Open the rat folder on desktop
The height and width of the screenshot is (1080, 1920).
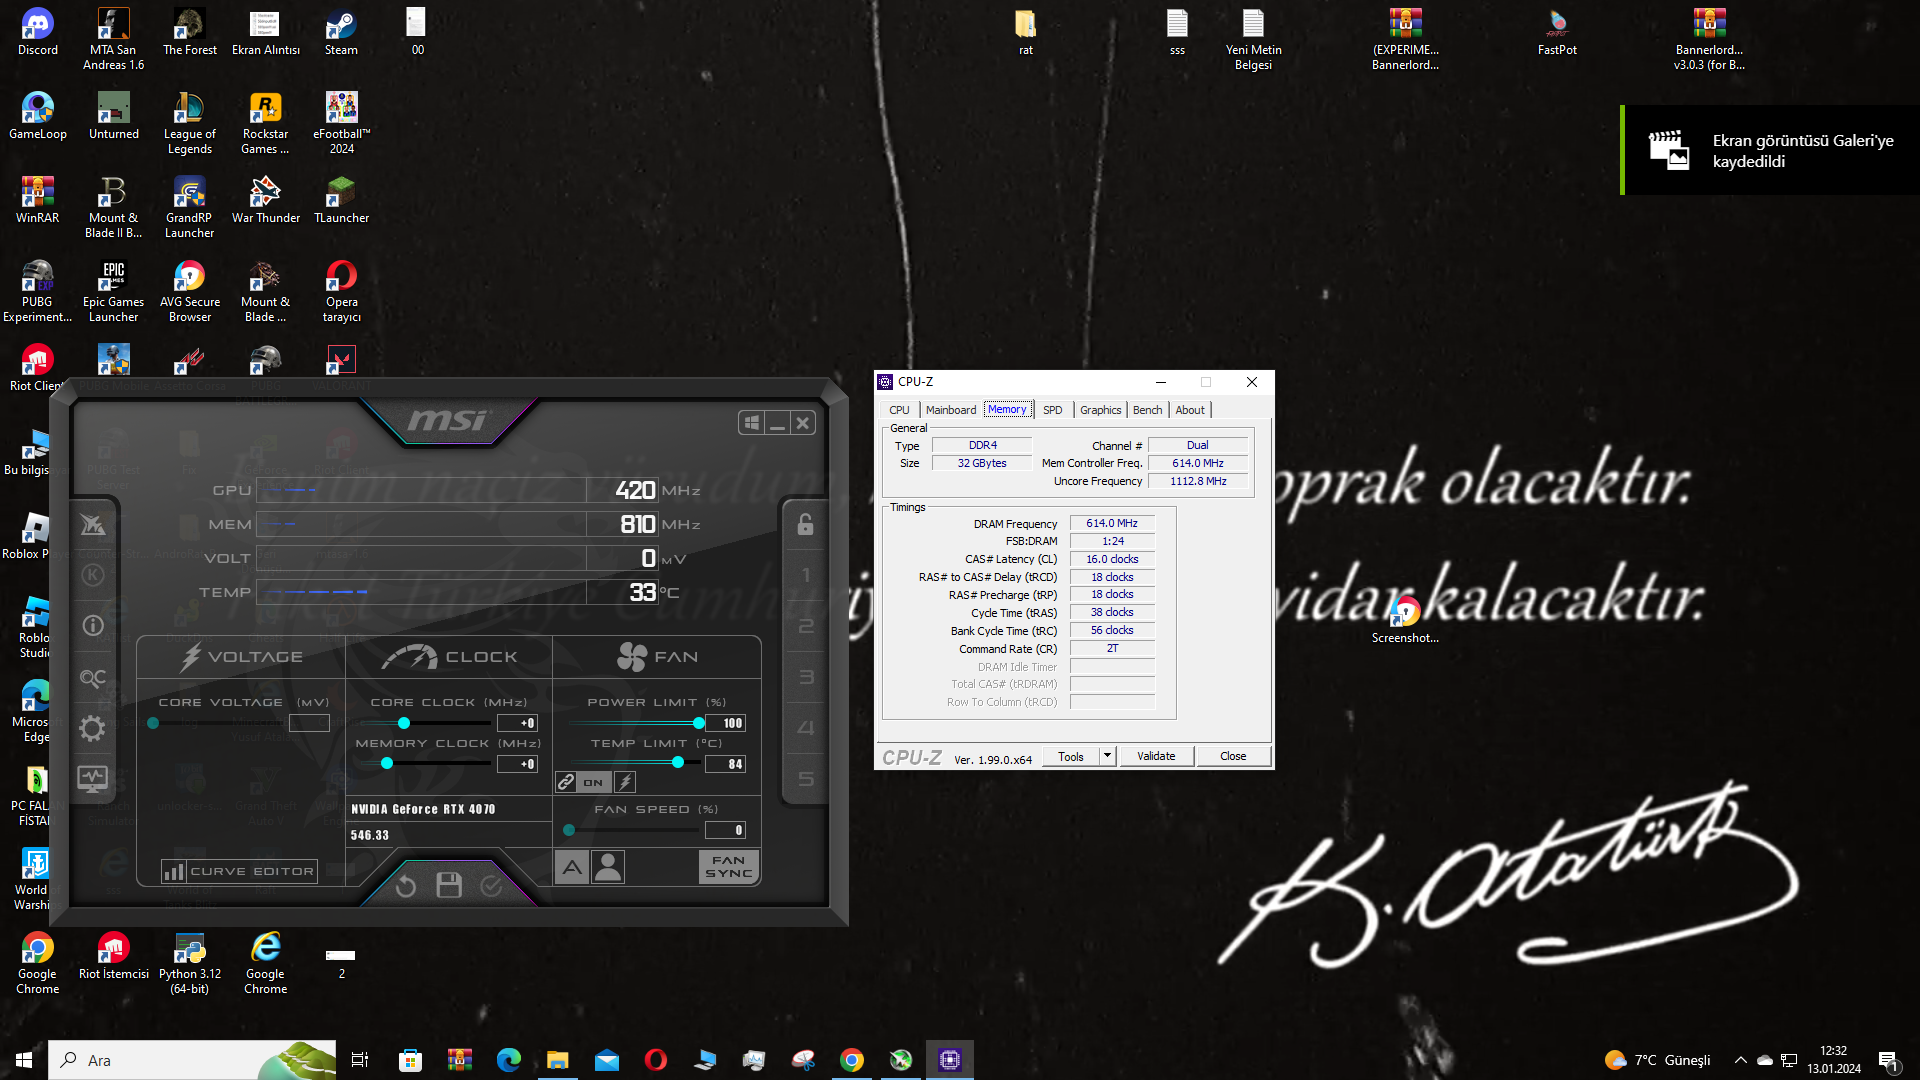(x=1025, y=32)
